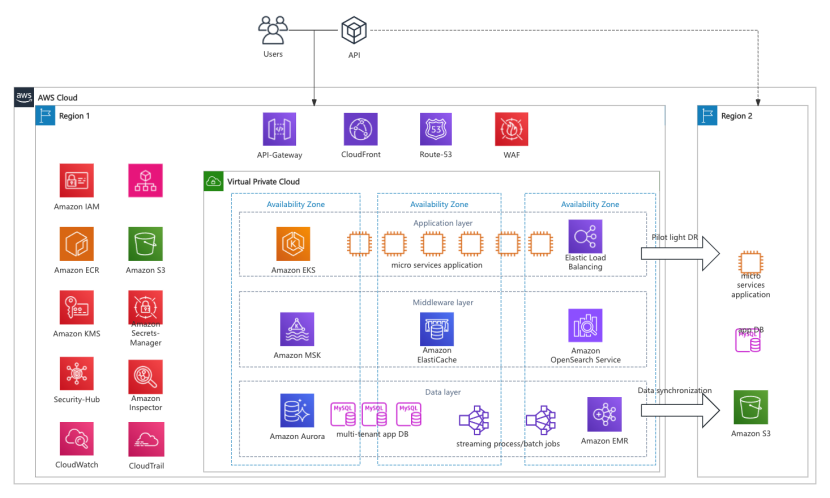830x498 pixels.
Task: Select the rightmost 'Availability Zone' label
Action: click(x=590, y=204)
